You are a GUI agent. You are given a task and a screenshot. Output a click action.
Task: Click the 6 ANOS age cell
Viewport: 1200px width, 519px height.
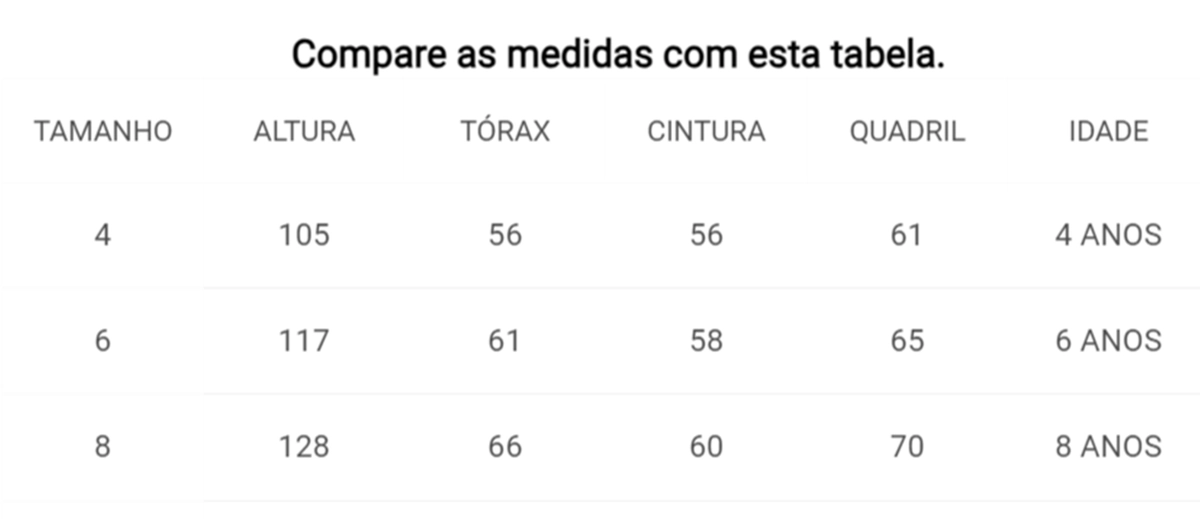point(1108,340)
